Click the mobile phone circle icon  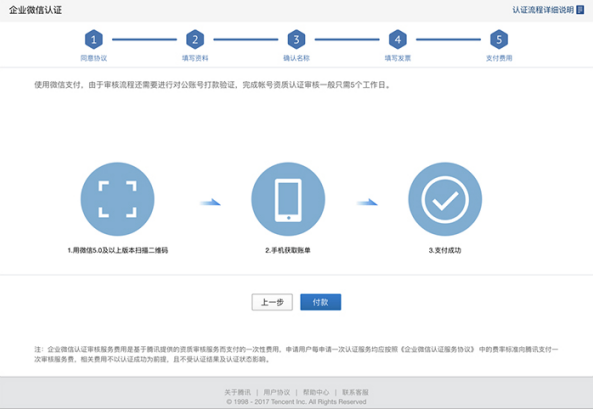coord(288,199)
